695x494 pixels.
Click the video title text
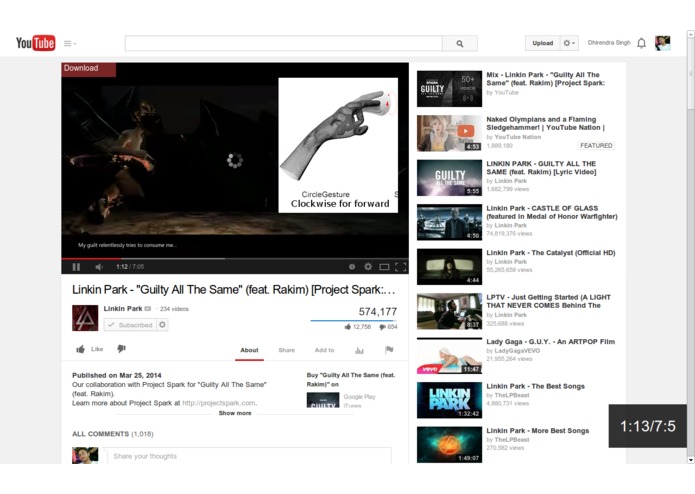click(234, 290)
